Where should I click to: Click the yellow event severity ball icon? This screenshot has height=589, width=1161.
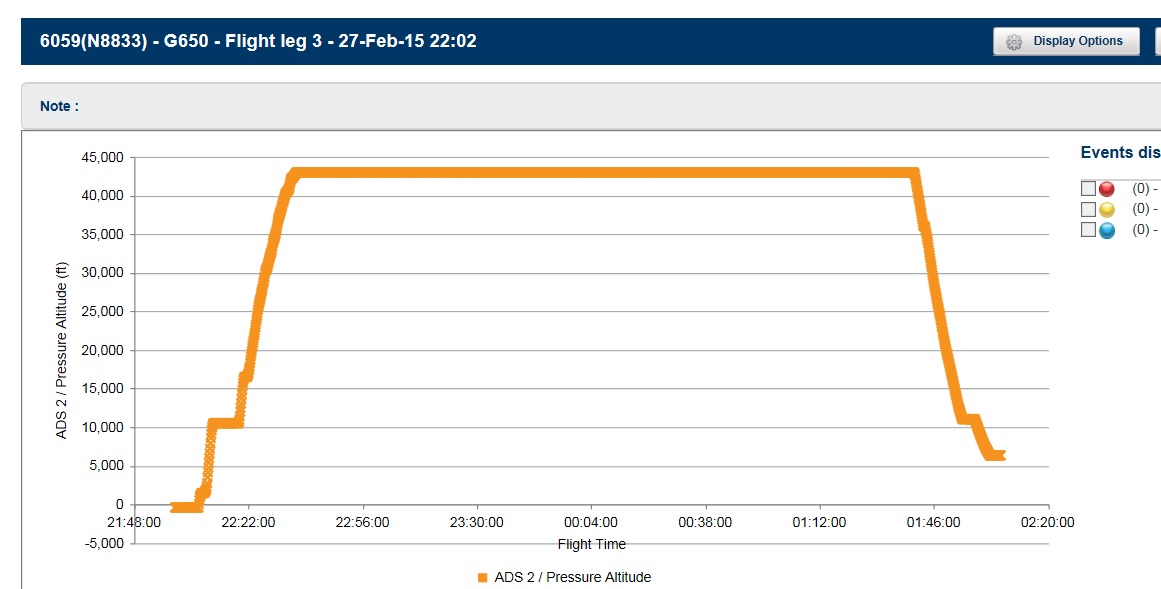1107,210
